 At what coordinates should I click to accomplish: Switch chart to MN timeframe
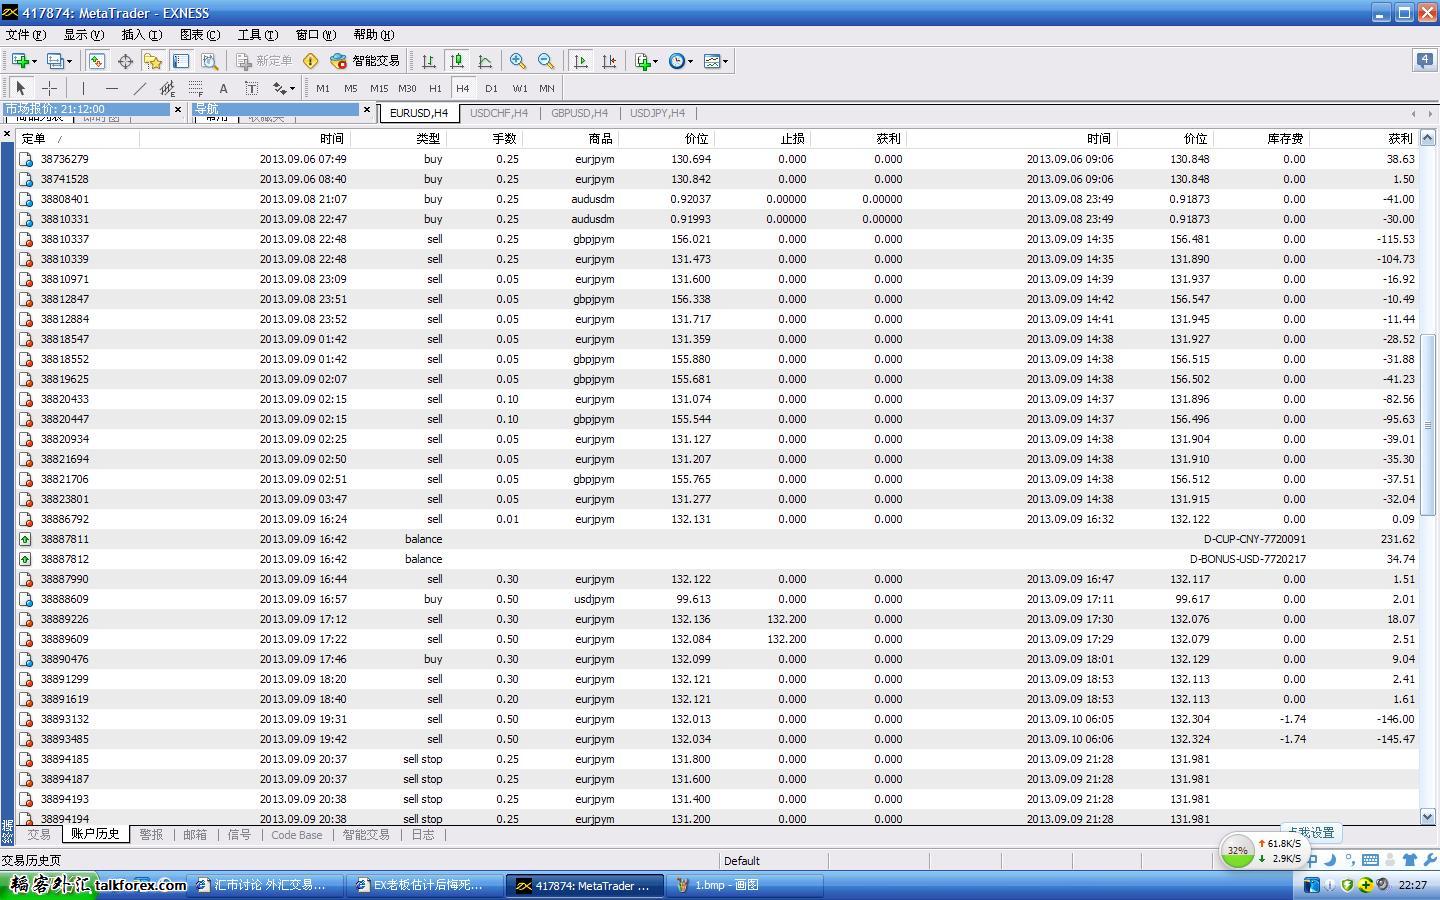point(547,88)
